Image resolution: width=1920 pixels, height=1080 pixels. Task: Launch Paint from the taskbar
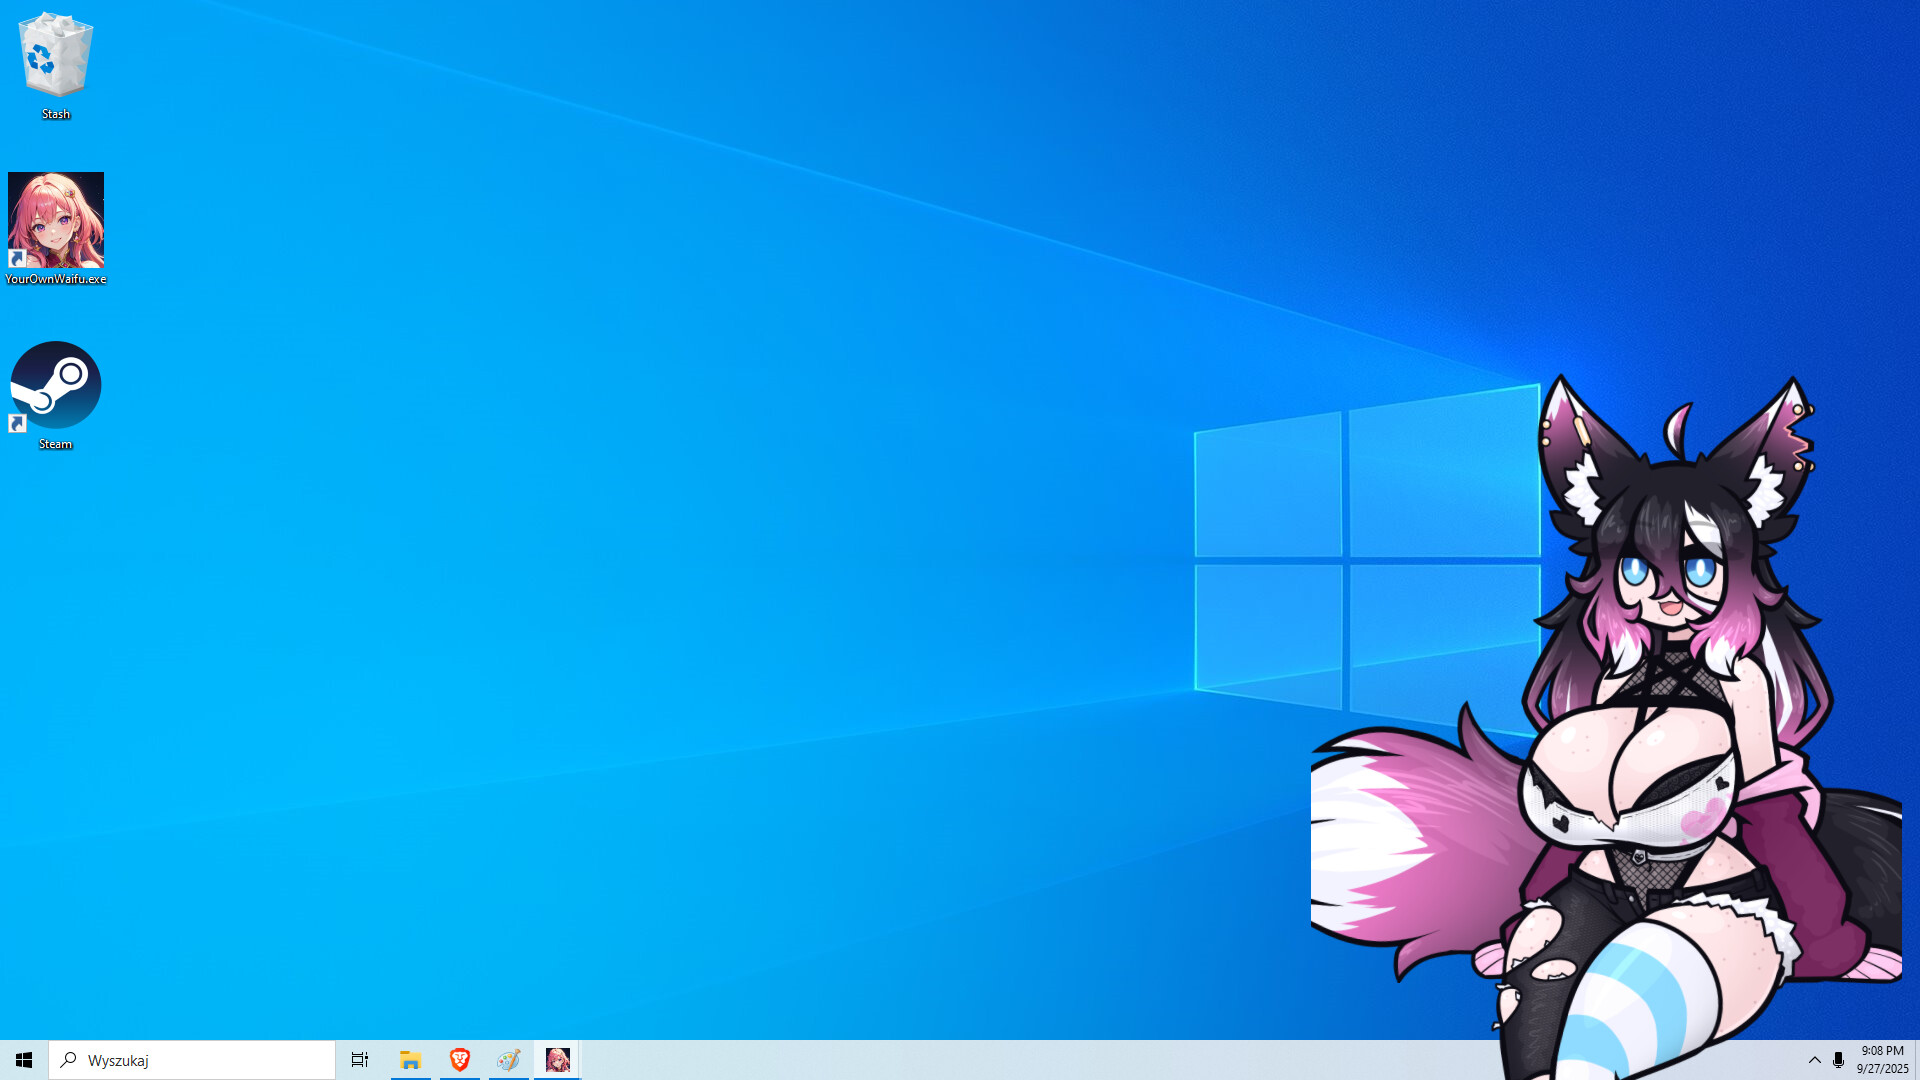click(508, 1059)
